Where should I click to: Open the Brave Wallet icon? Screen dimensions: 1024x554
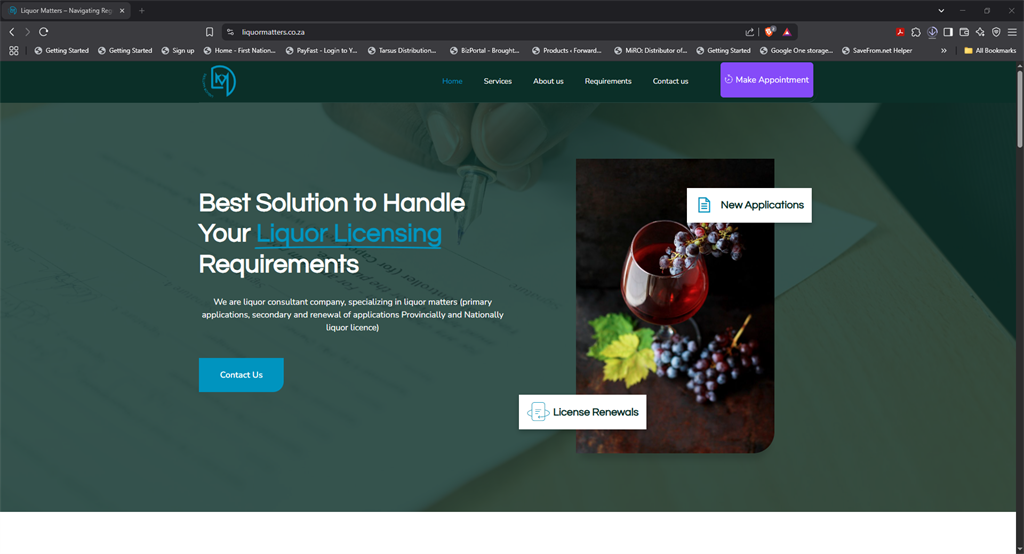pos(964,32)
